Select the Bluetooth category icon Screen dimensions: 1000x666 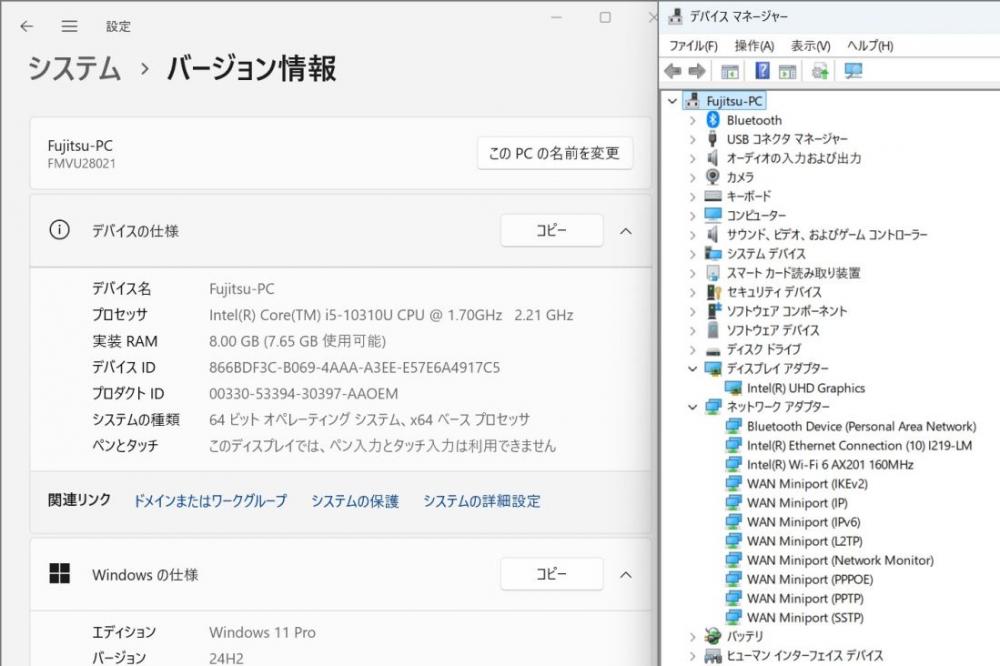click(713, 120)
